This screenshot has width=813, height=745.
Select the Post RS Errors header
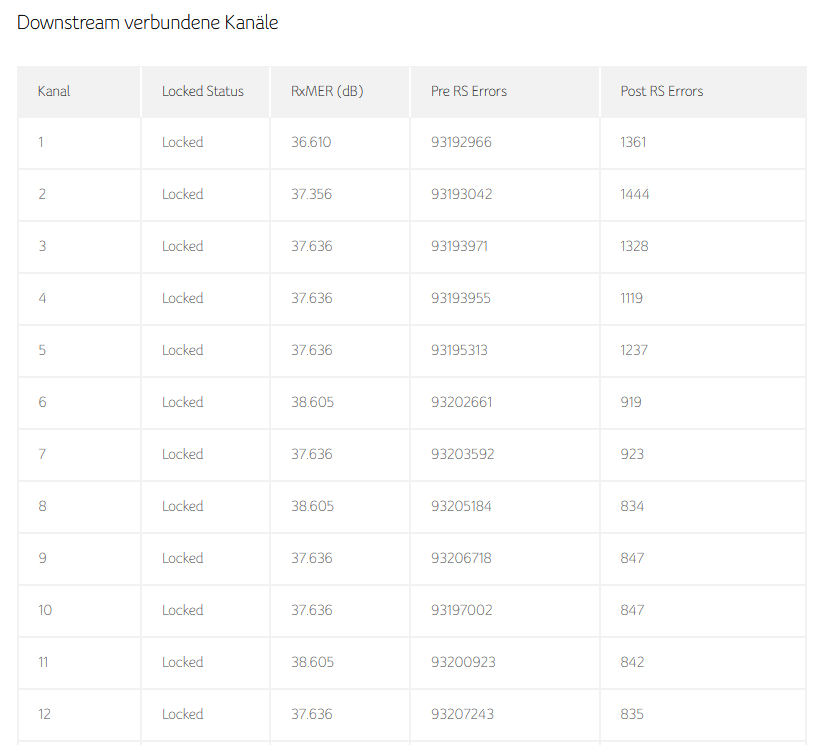[x=661, y=91]
